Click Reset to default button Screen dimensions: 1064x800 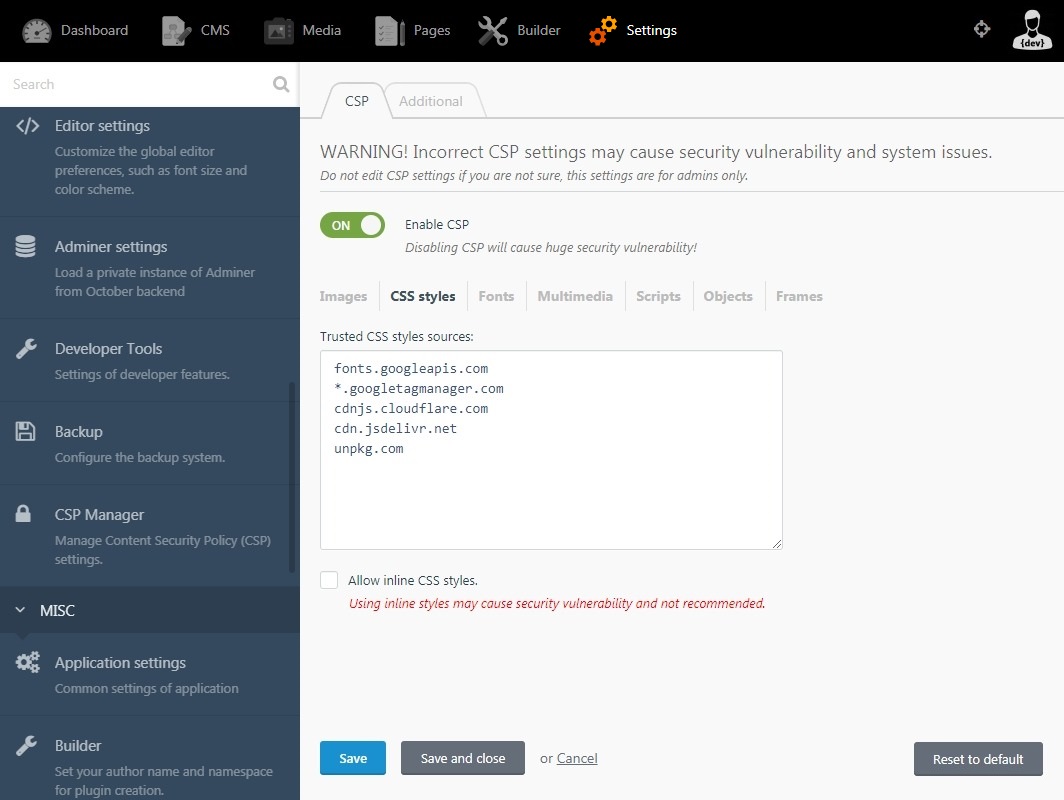978,759
